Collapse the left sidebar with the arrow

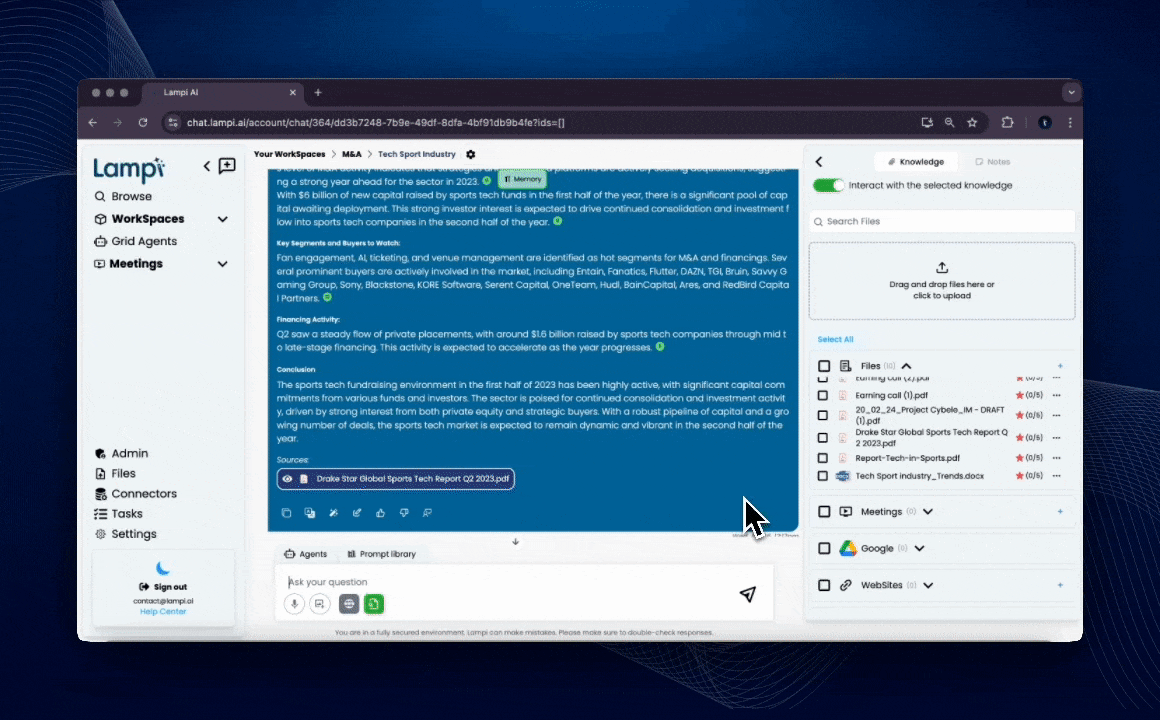pyautogui.click(x=207, y=166)
